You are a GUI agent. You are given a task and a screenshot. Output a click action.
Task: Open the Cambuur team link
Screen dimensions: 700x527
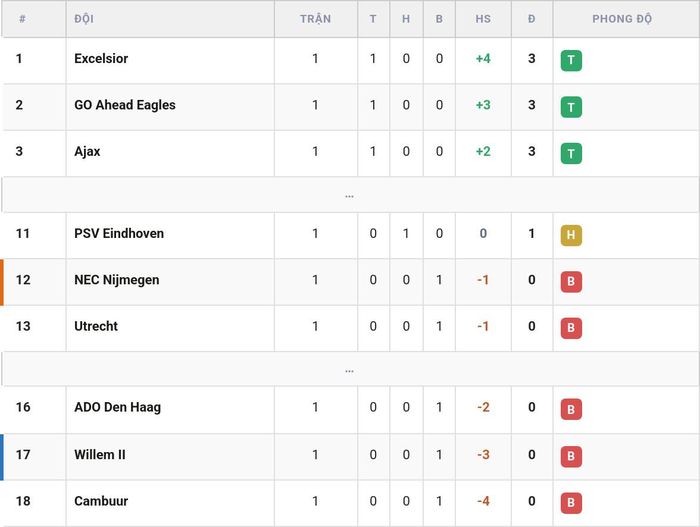[101, 501]
